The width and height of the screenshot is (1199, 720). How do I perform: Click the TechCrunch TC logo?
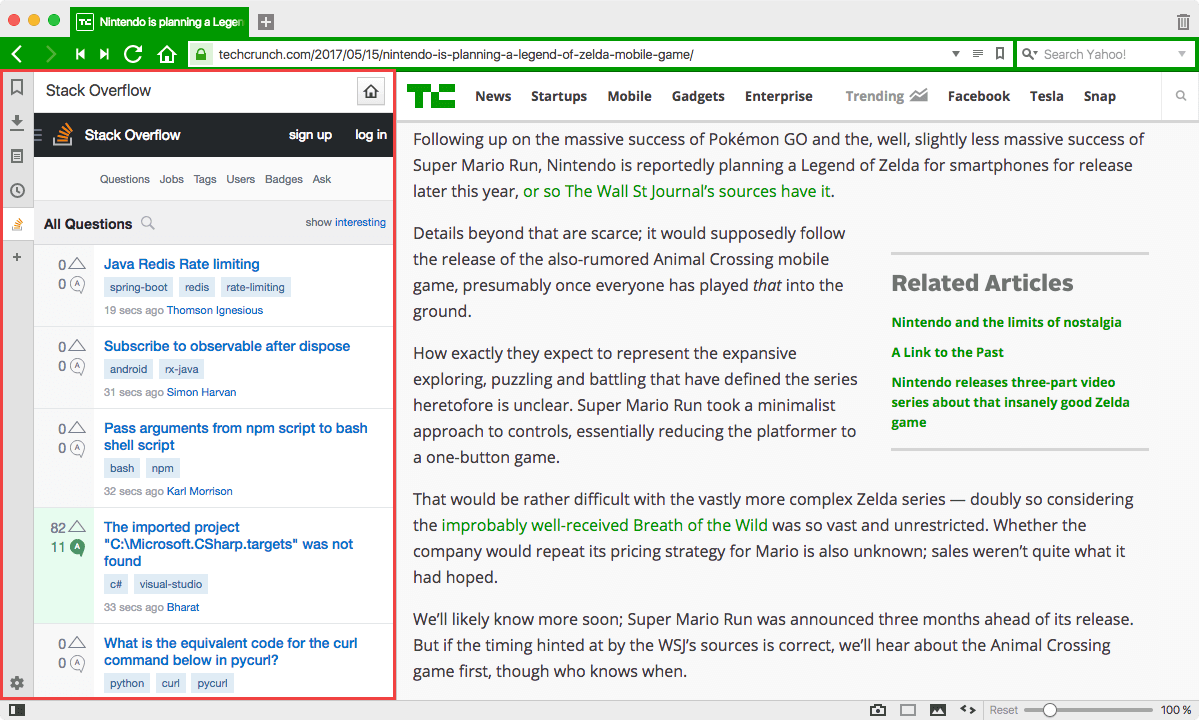tap(431, 96)
